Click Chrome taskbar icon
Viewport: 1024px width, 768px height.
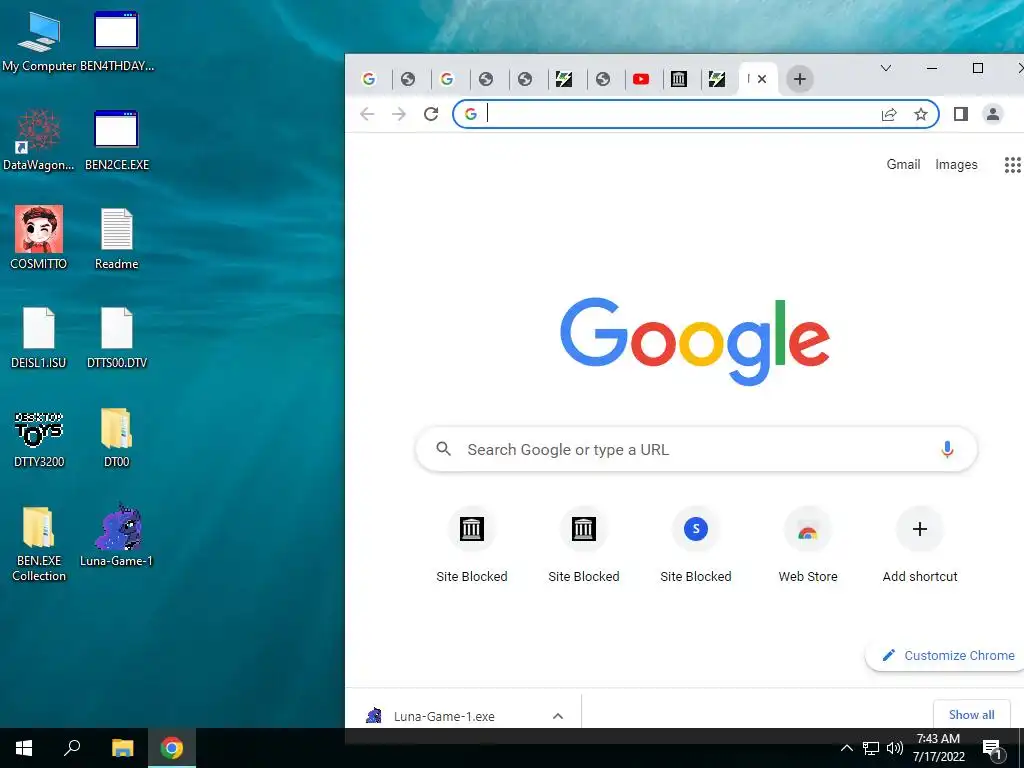172,748
